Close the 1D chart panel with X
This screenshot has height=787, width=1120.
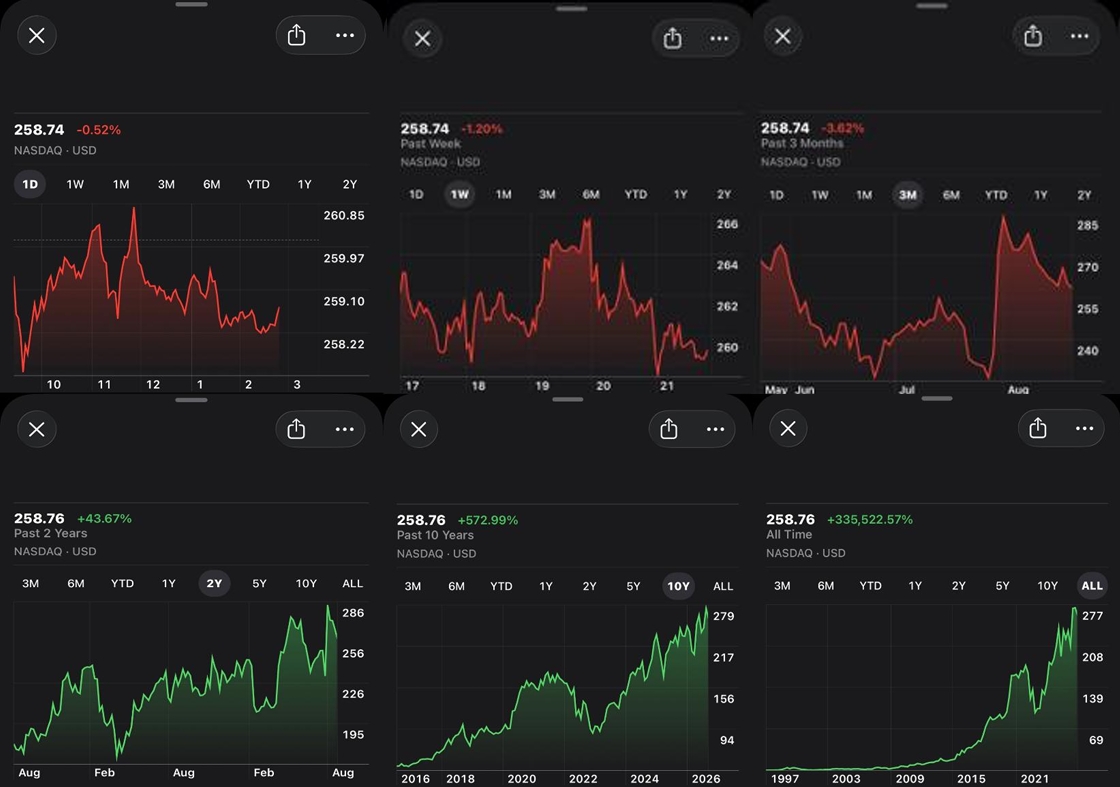[x=36, y=35]
